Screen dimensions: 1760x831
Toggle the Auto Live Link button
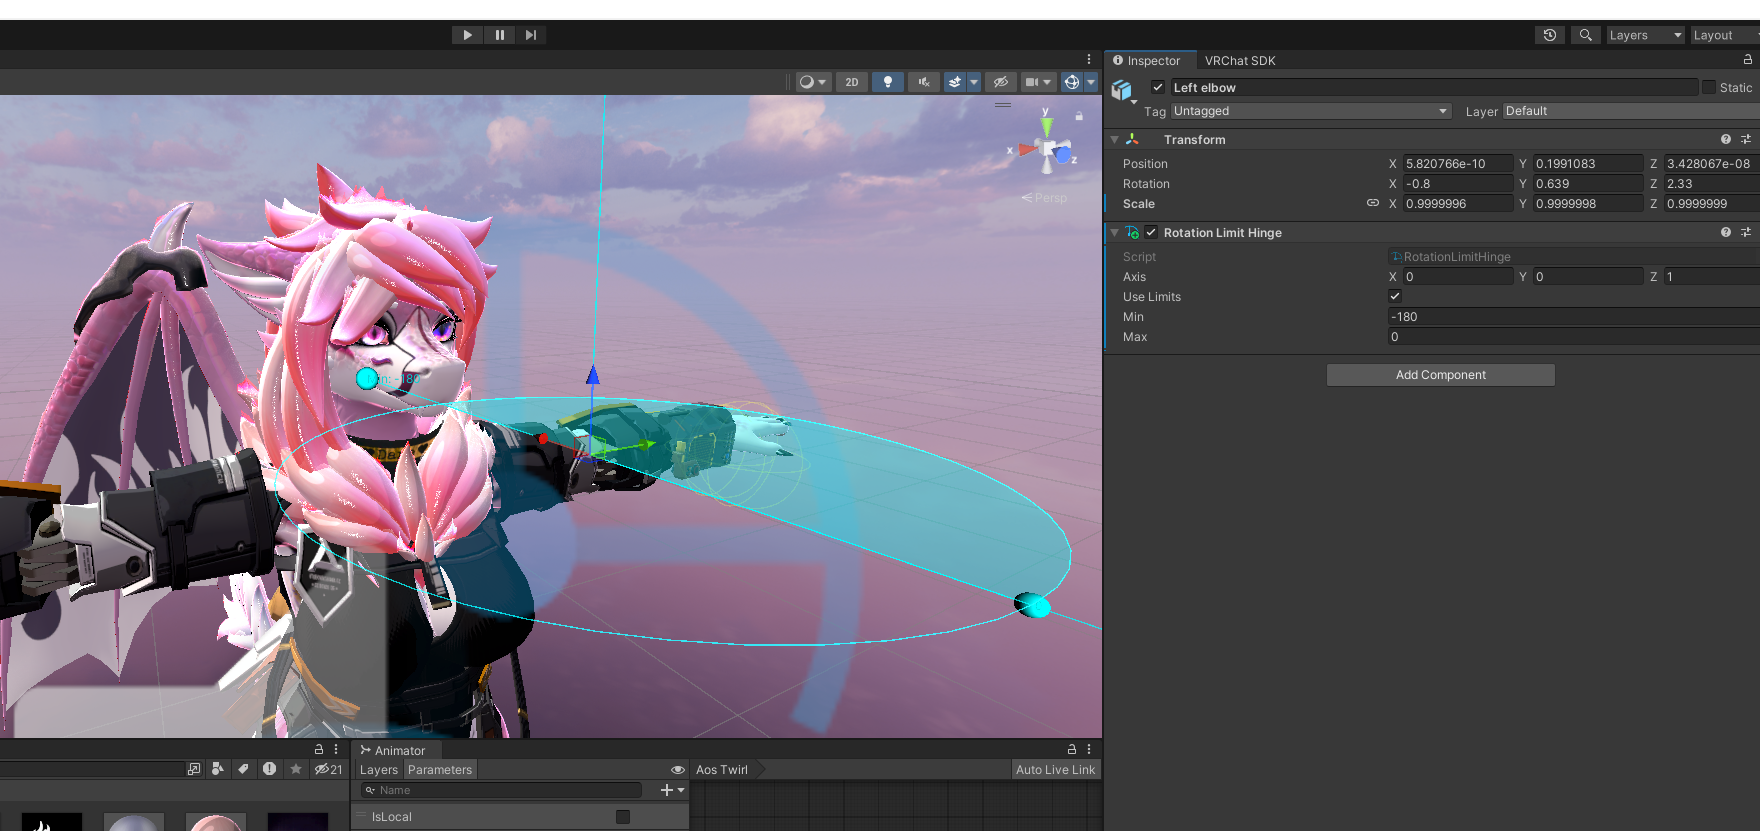(x=1056, y=770)
